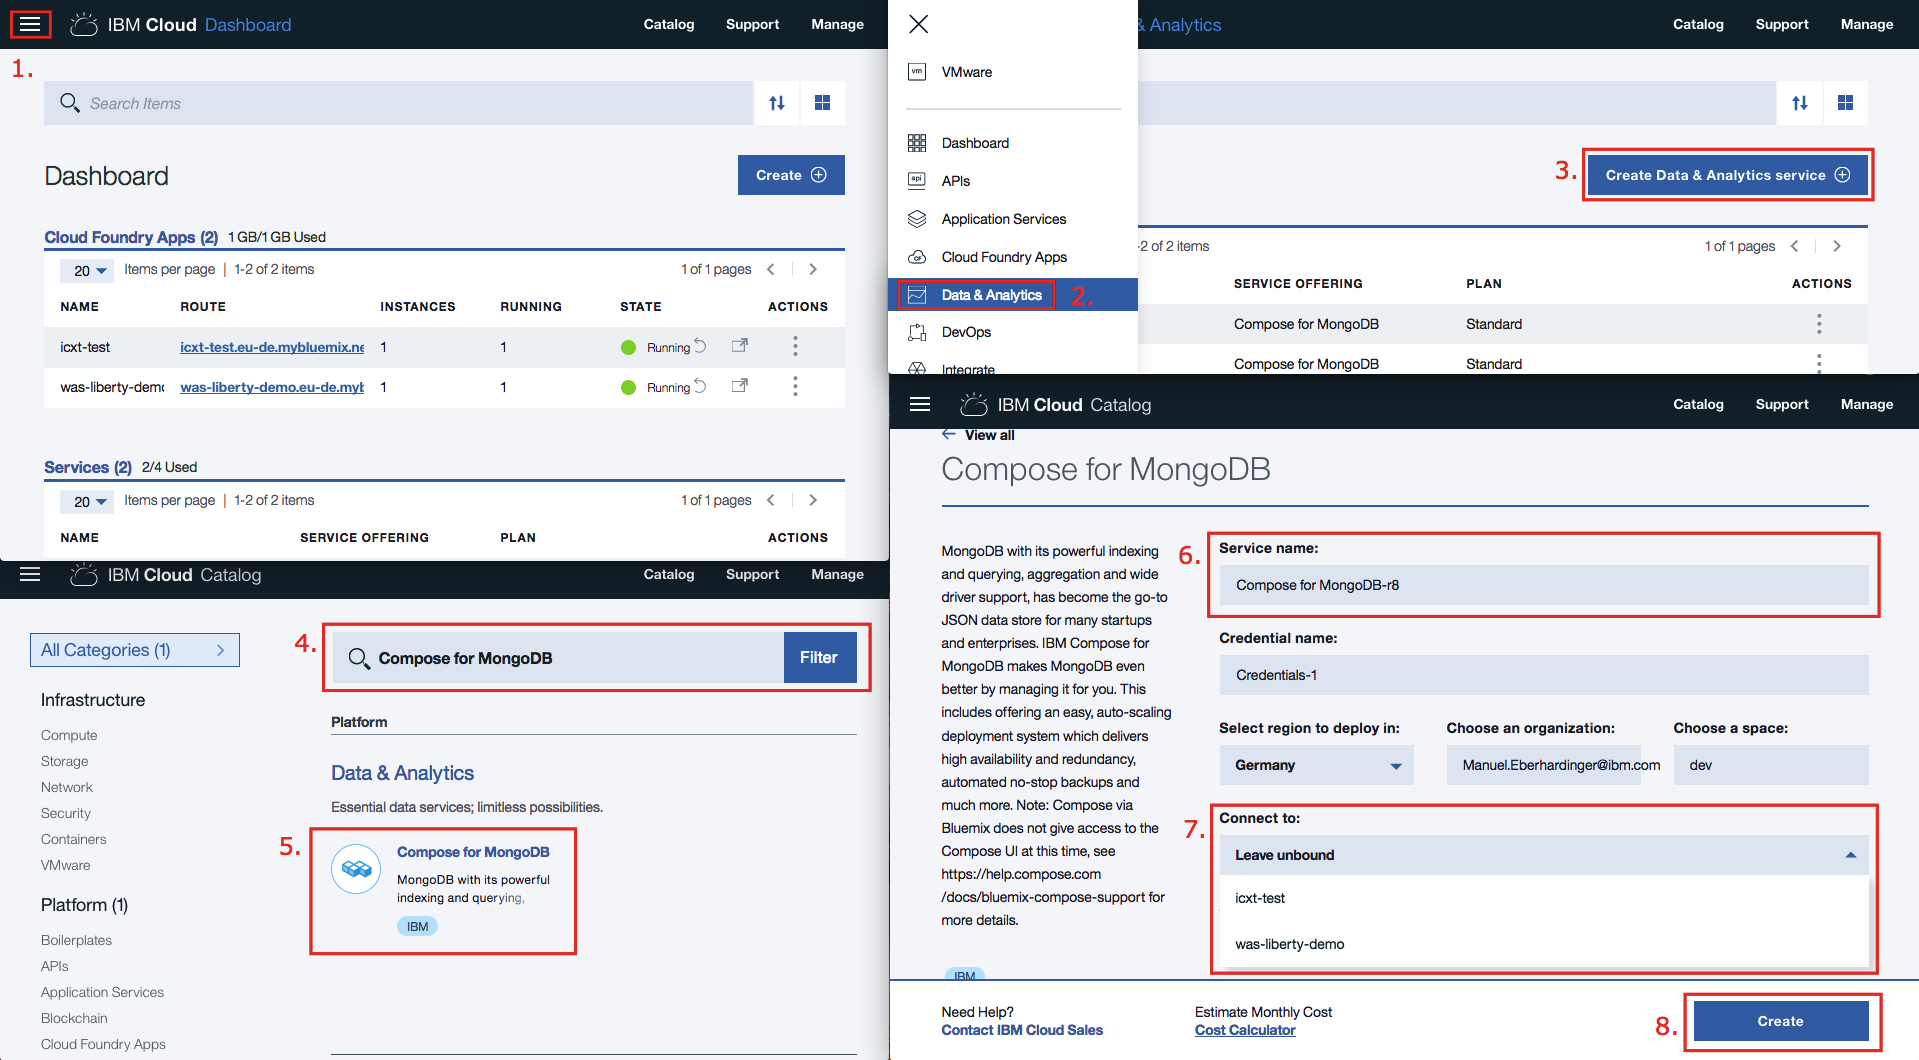The image size is (1919, 1060).
Task: Select Data & Analytics menu entry
Action: click(1012, 295)
